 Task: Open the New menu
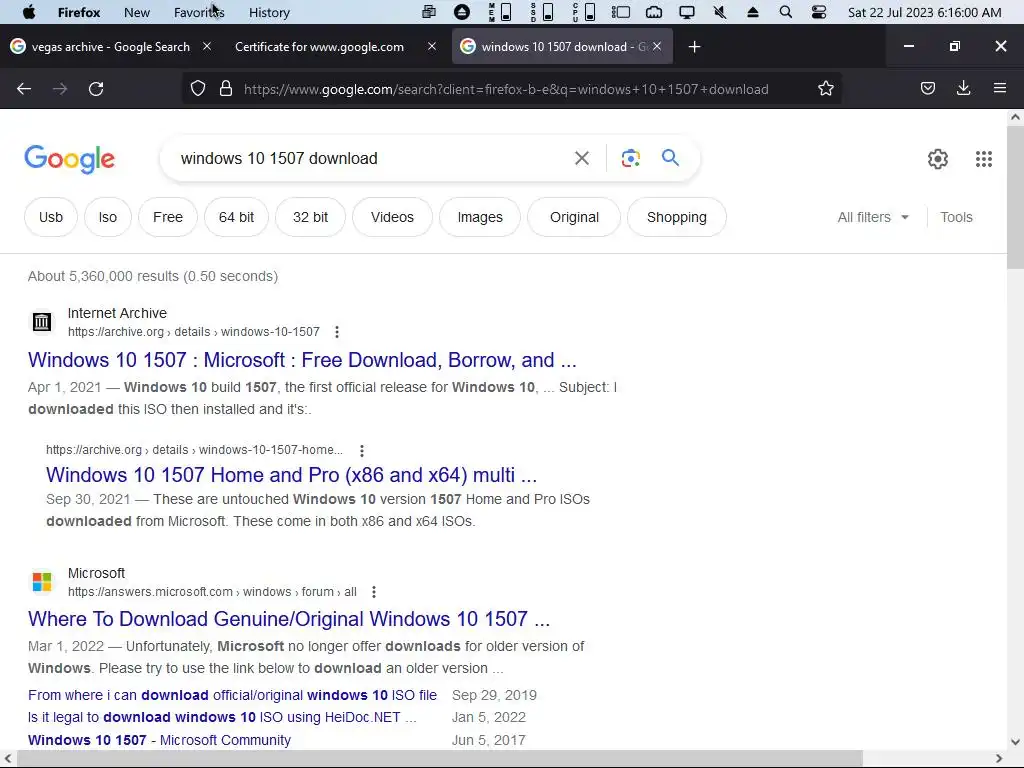(x=136, y=12)
